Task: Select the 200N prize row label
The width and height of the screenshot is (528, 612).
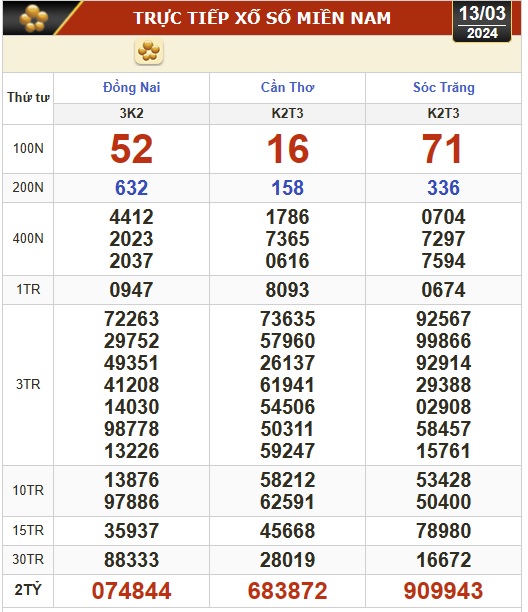Action: point(28,187)
